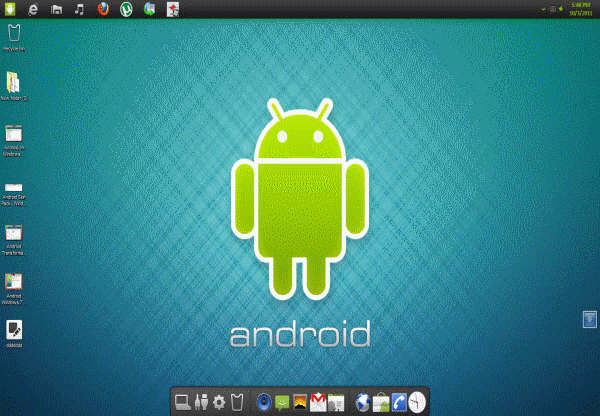The height and width of the screenshot is (416, 600).
Task: Open the Gmail icon in dock
Action: click(x=318, y=402)
